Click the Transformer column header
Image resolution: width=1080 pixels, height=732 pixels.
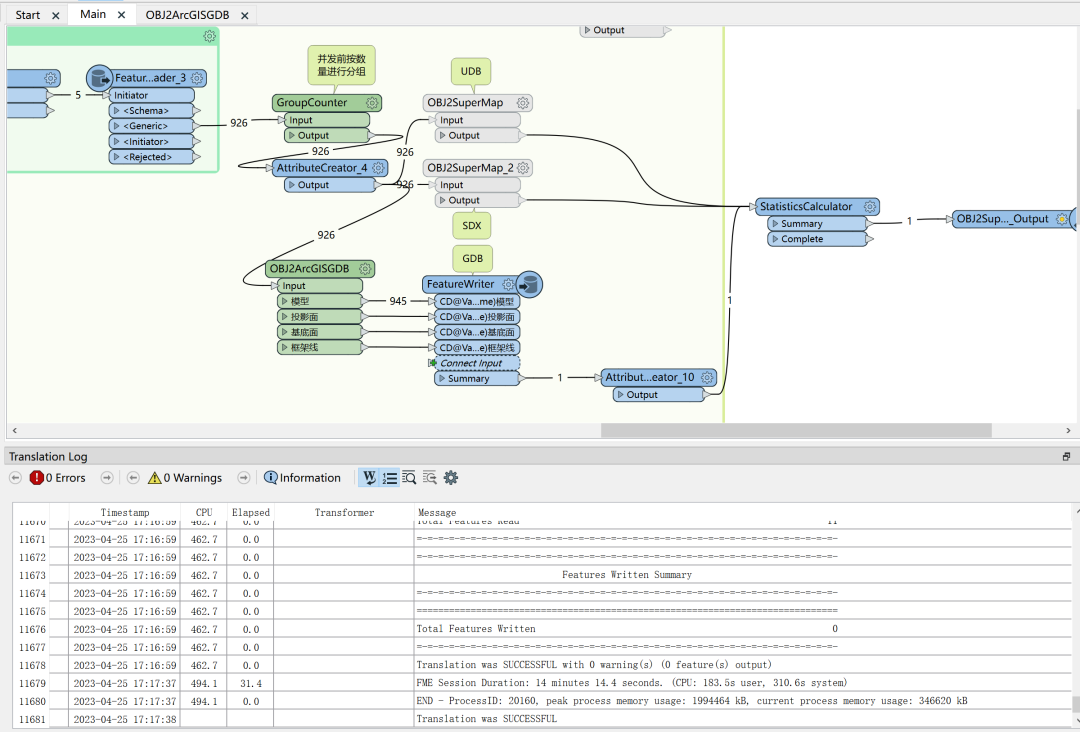[x=344, y=512]
